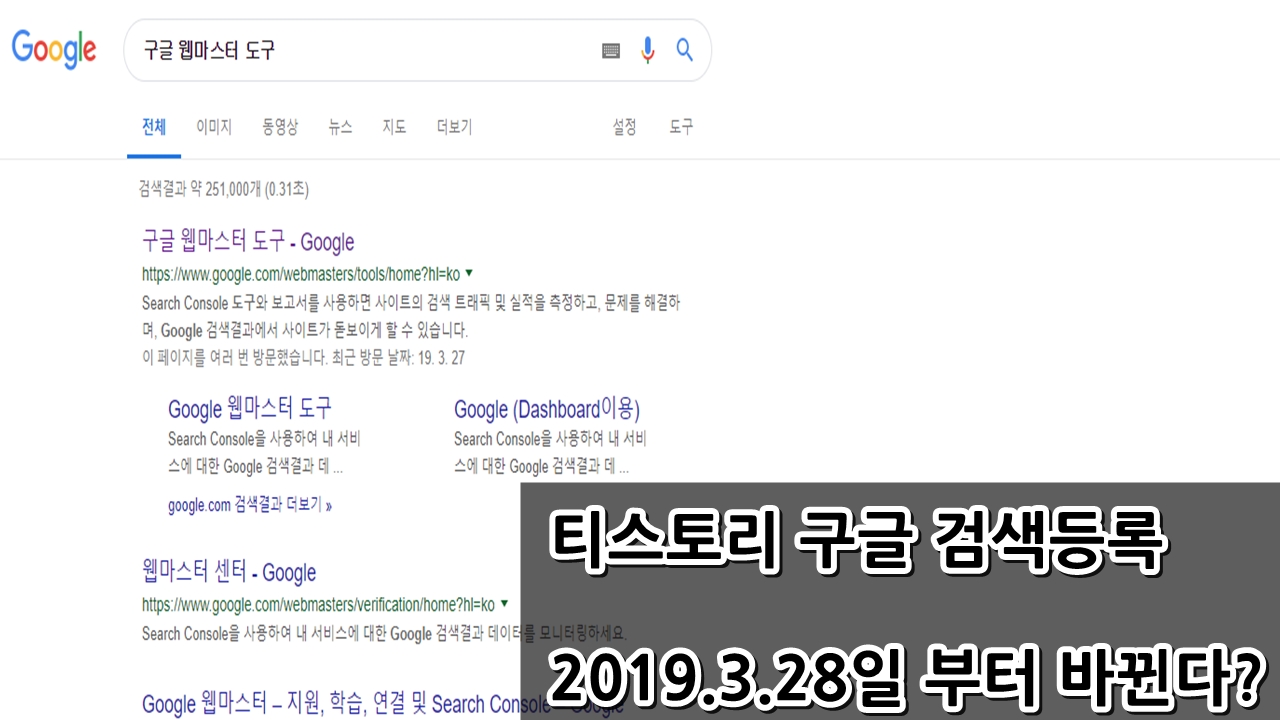Click the webmasters/tools/home URL text

click(x=301, y=273)
